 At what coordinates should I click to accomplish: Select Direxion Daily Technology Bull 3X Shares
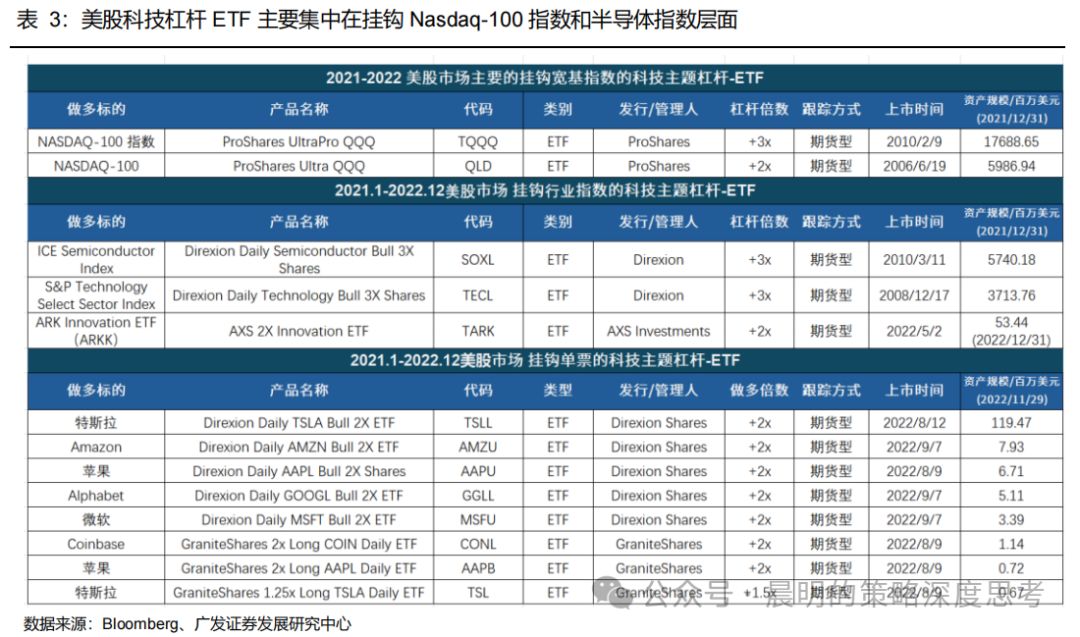299,295
